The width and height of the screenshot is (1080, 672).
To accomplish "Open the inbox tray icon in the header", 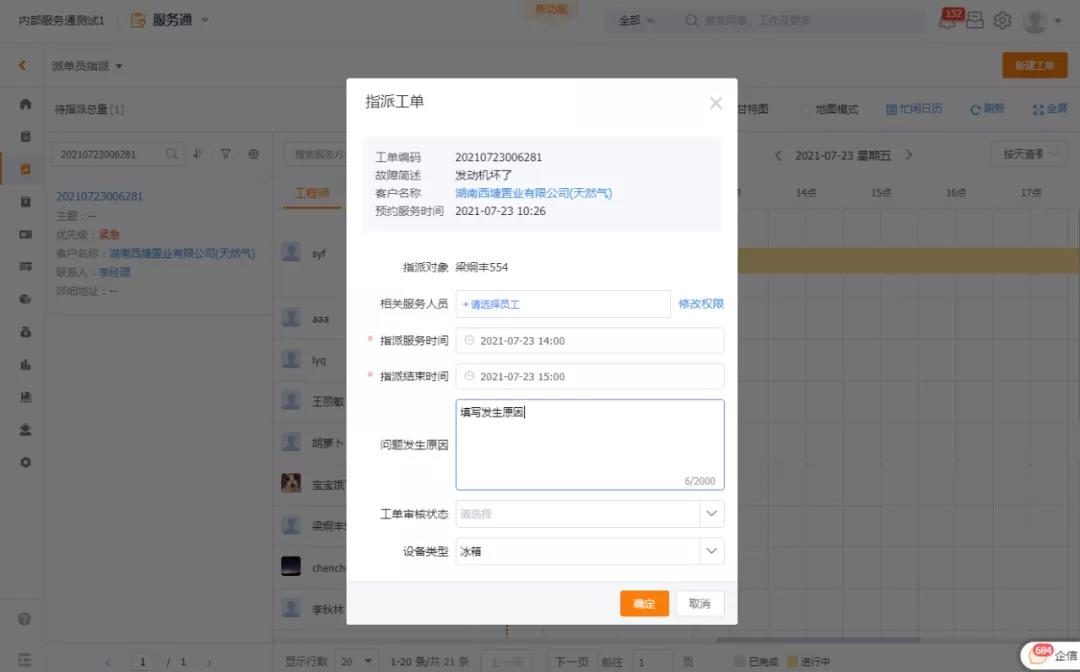I will tap(975, 20).
